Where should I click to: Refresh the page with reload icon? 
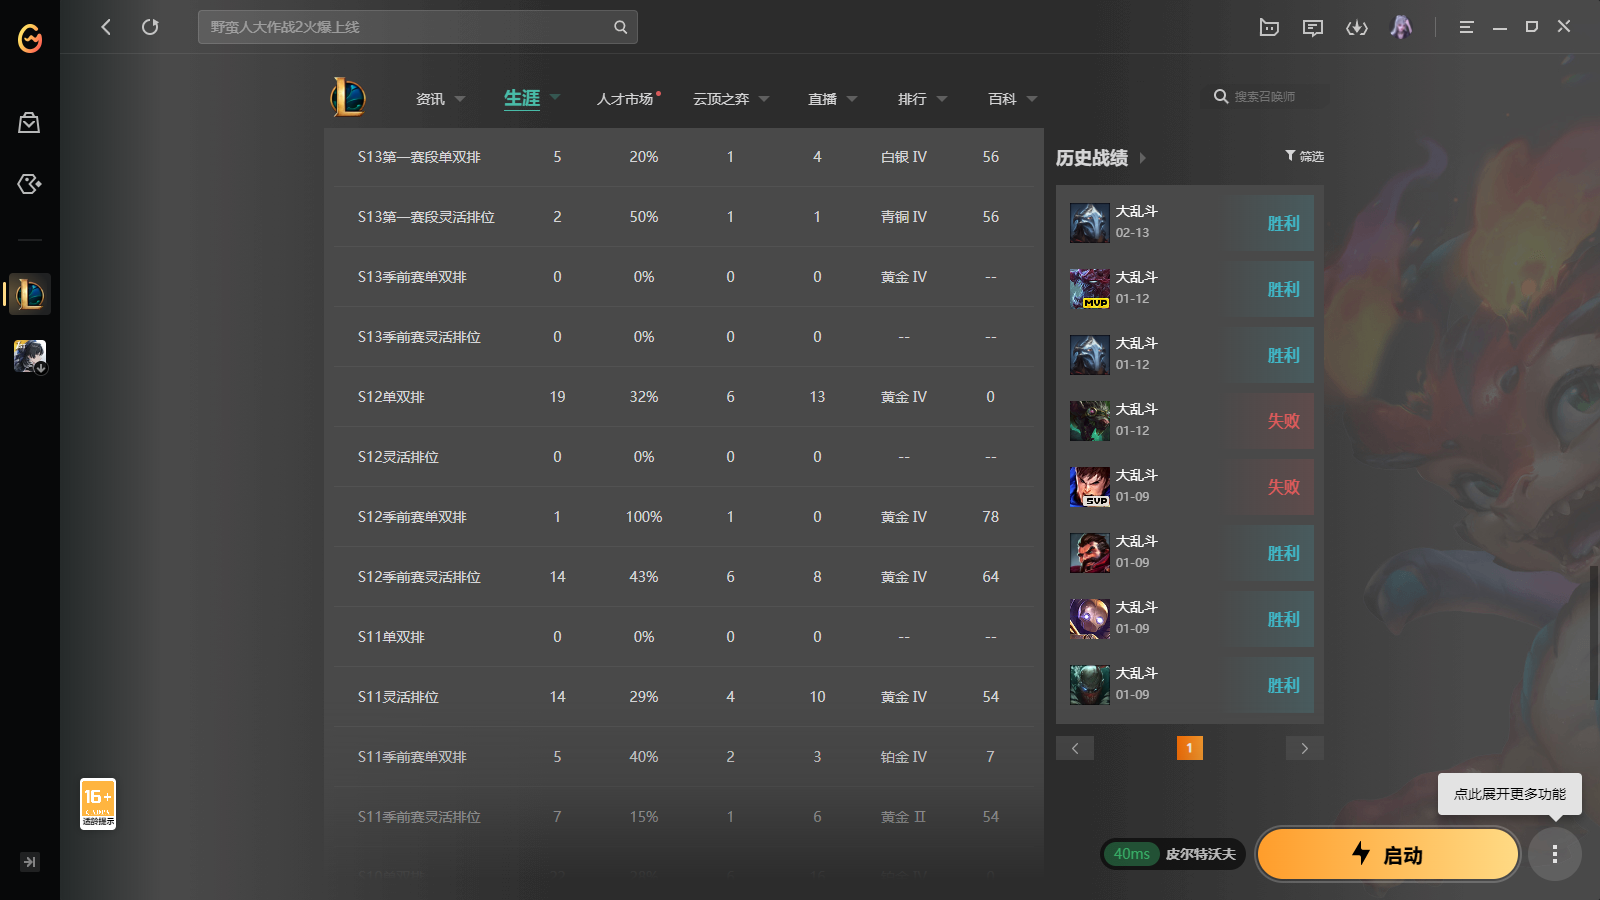(x=150, y=27)
